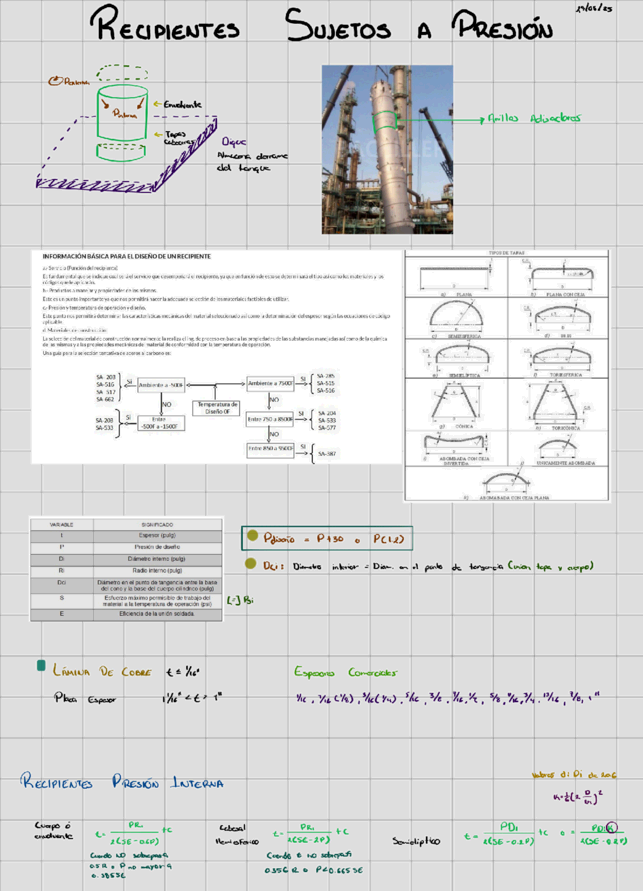Select the 'TORICONICA' head caption

[x=565, y=428]
